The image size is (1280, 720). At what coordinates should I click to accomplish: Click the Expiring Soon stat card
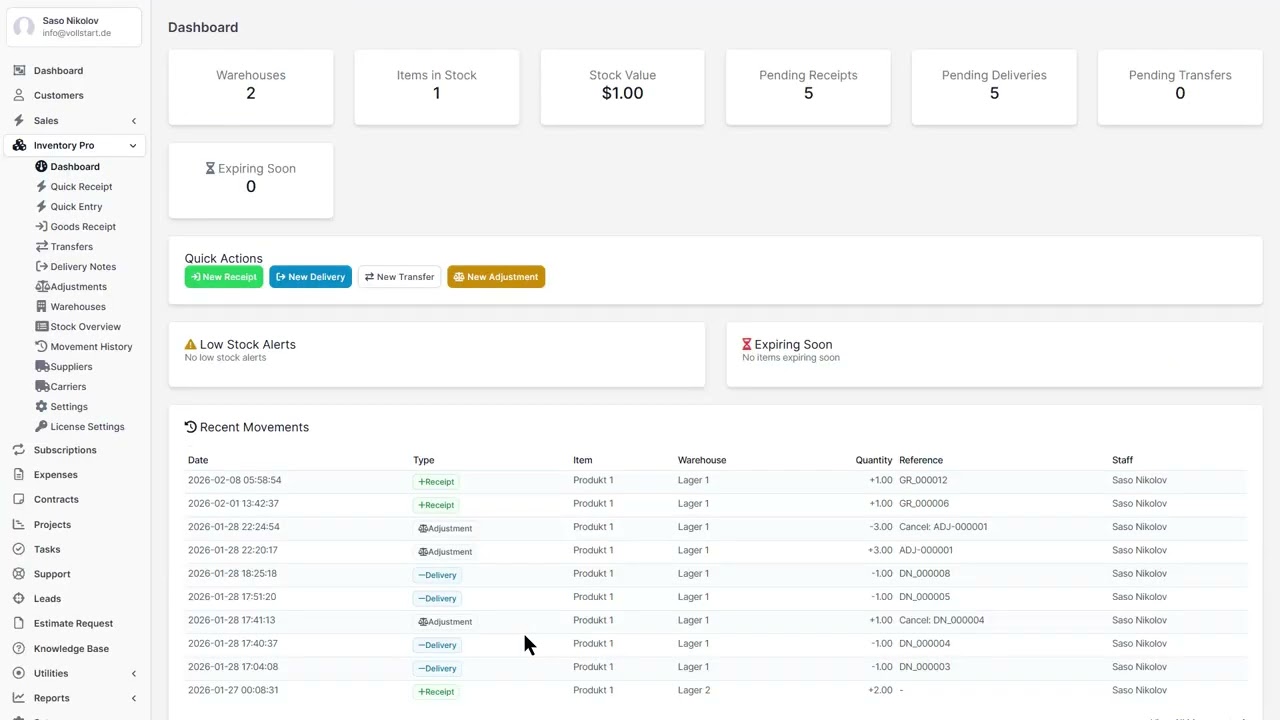pos(251,180)
